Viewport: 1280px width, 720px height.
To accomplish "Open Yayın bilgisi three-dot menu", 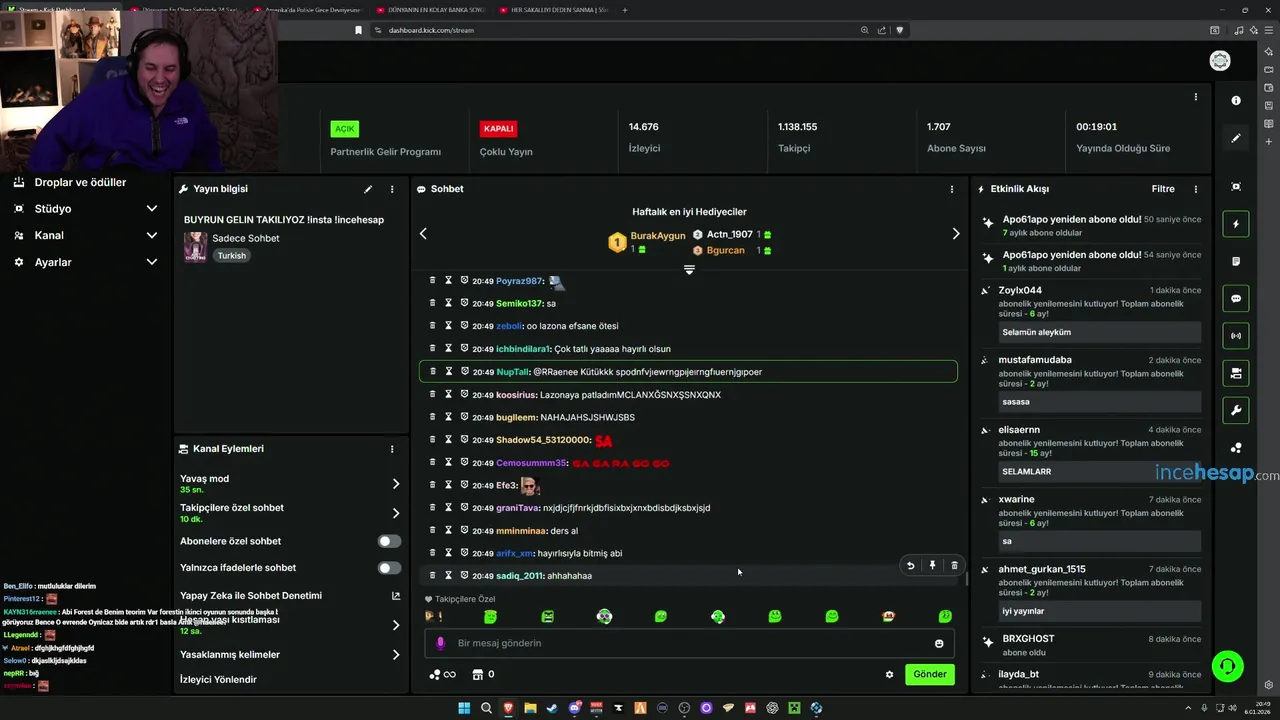I will click(x=392, y=189).
